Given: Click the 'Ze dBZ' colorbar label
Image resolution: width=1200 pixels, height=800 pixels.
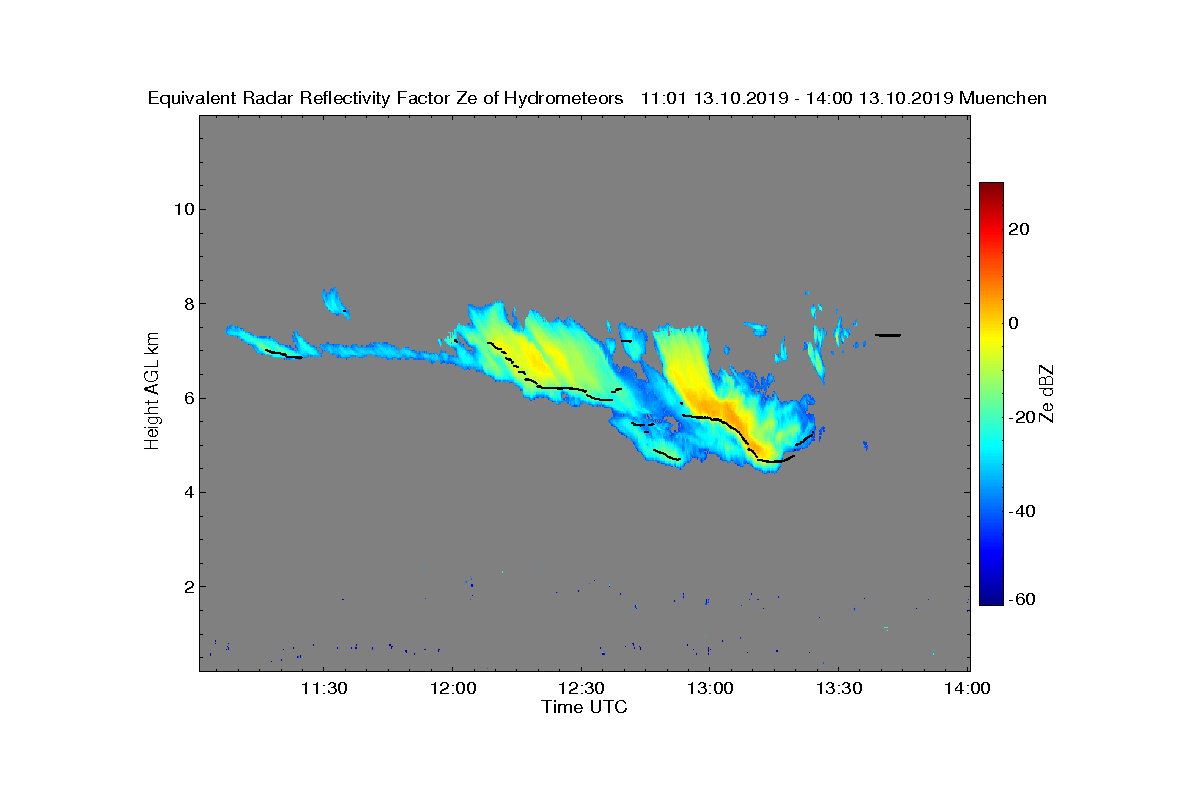Looking at the screenshot, I should point(1047,393).
